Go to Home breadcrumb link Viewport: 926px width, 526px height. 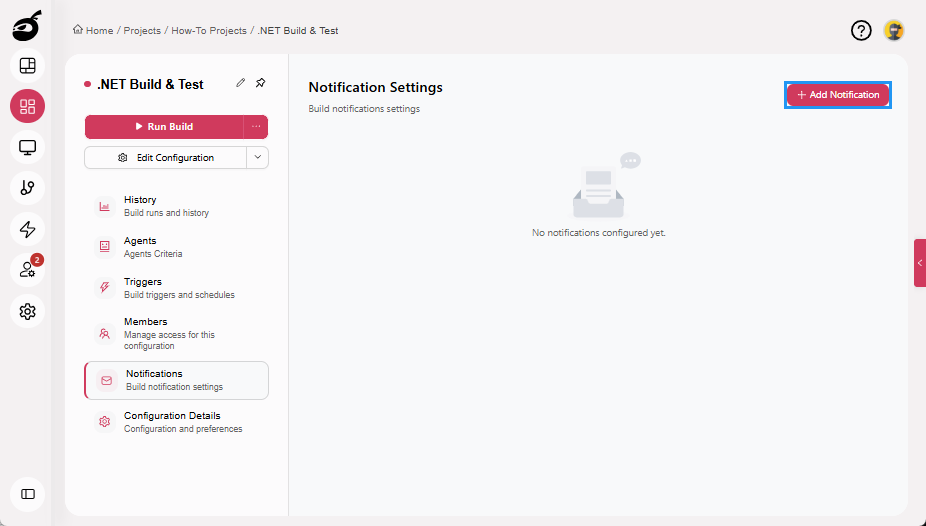[x=99, y=31]
